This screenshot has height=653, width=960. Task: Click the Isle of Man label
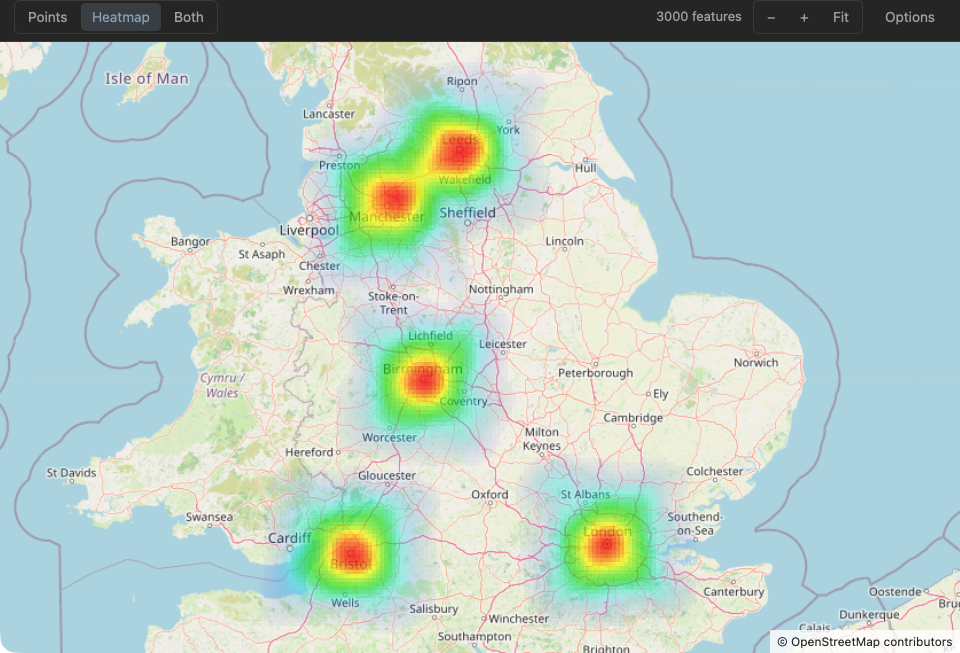tap(146, 78)
